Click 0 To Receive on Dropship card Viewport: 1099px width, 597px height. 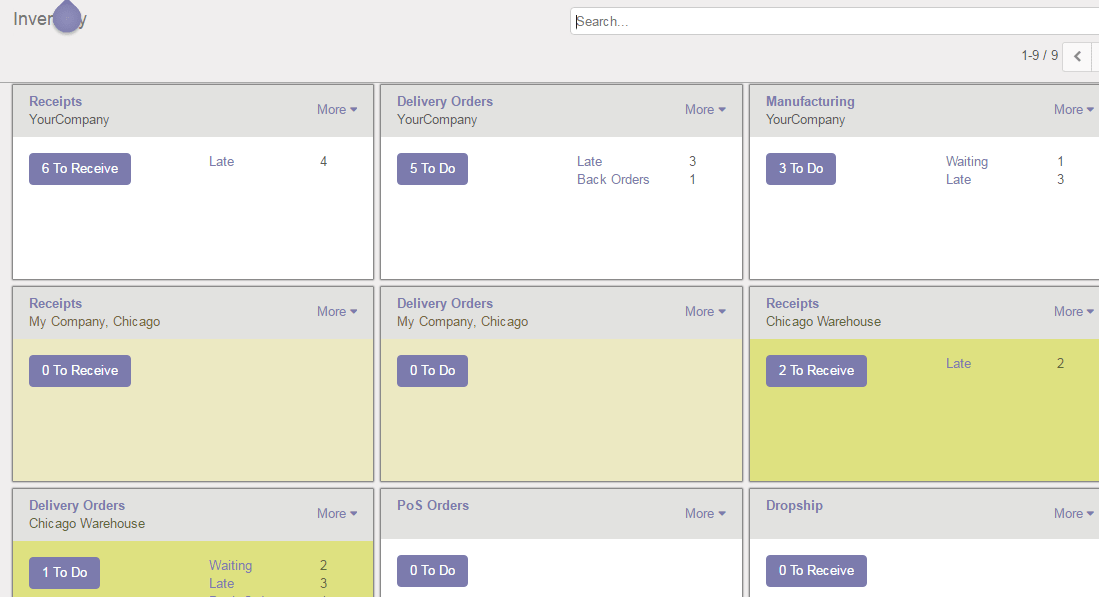click(817, 571)
